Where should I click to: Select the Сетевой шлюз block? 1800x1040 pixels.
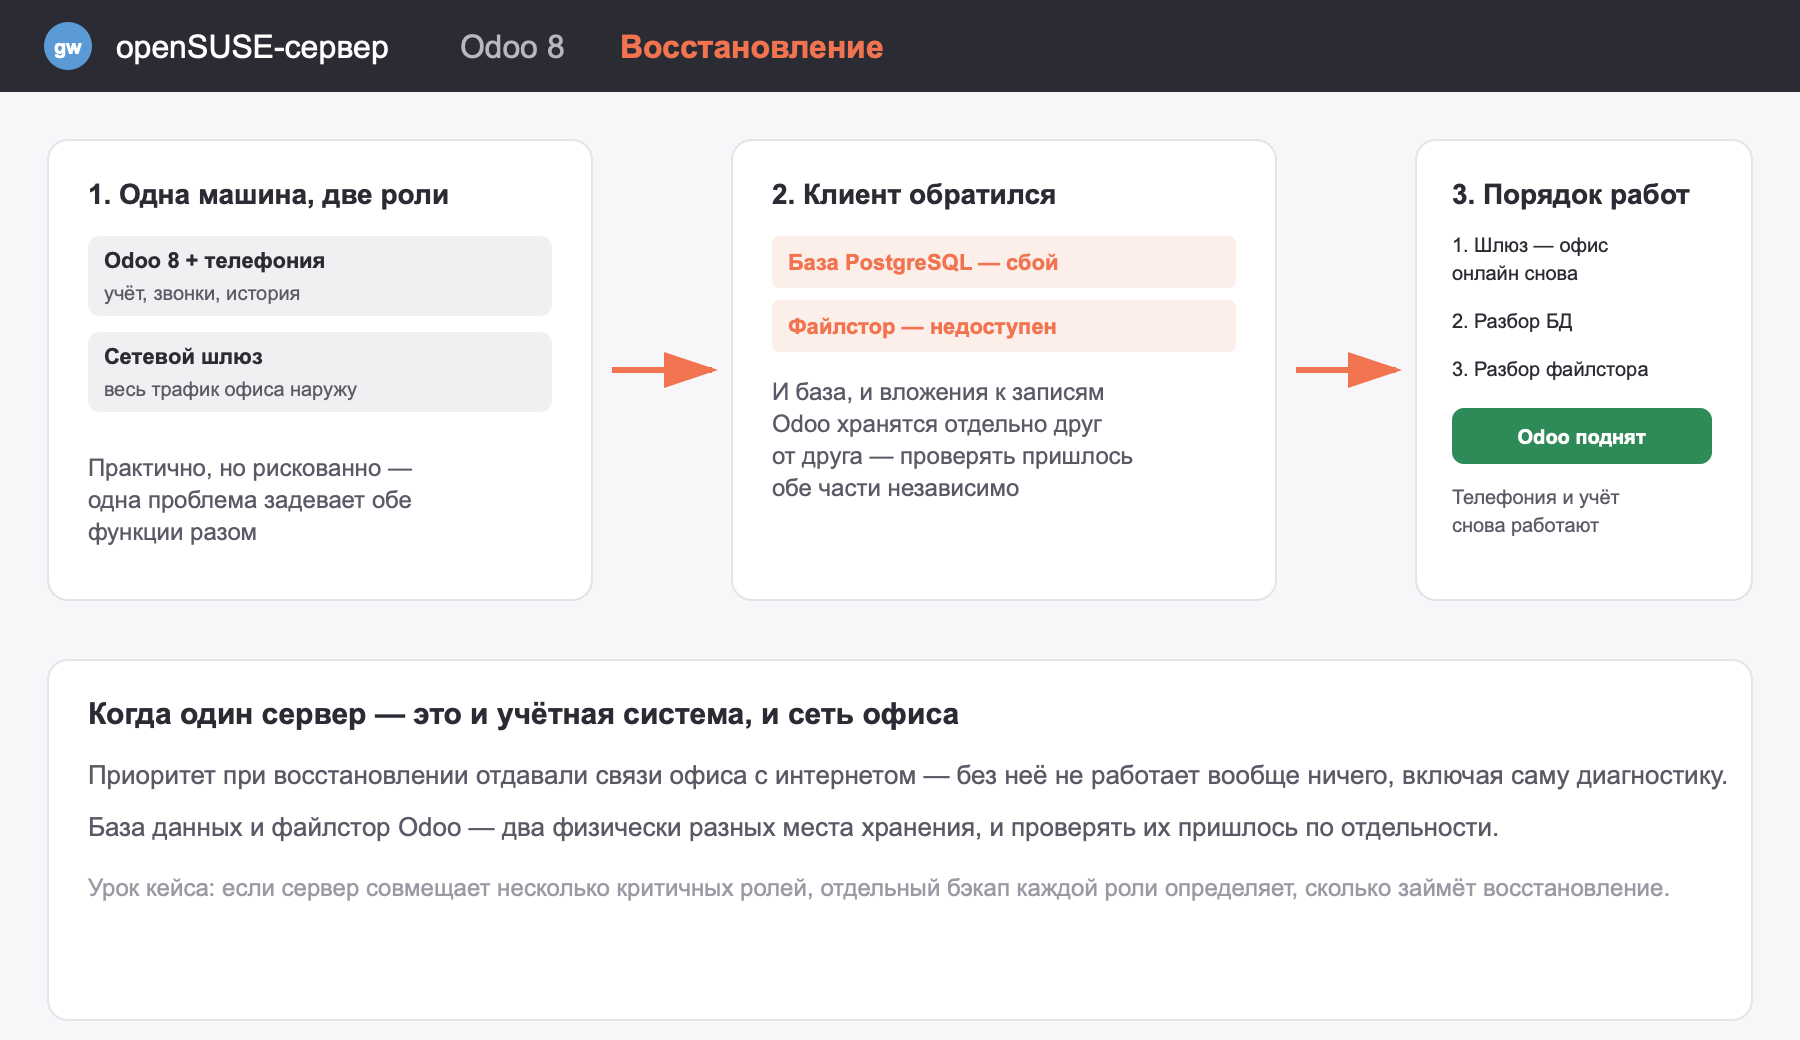[x=319, y=372]
